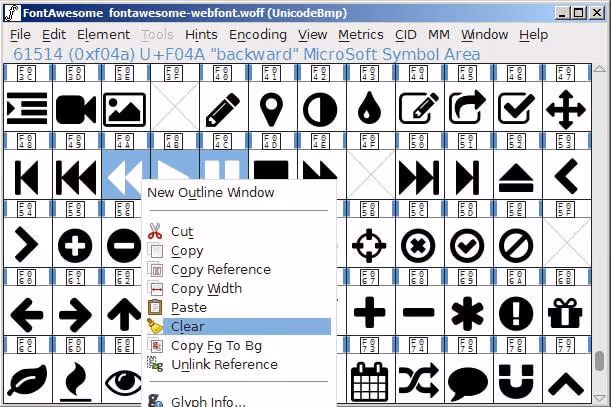
Task: Select the fast backward glyph F049
Action: [76, 178]
